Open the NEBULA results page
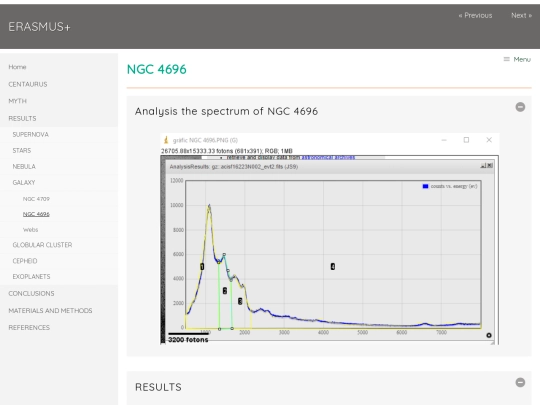The width and height of the screenshot is (540, 405). pos(24,167)
